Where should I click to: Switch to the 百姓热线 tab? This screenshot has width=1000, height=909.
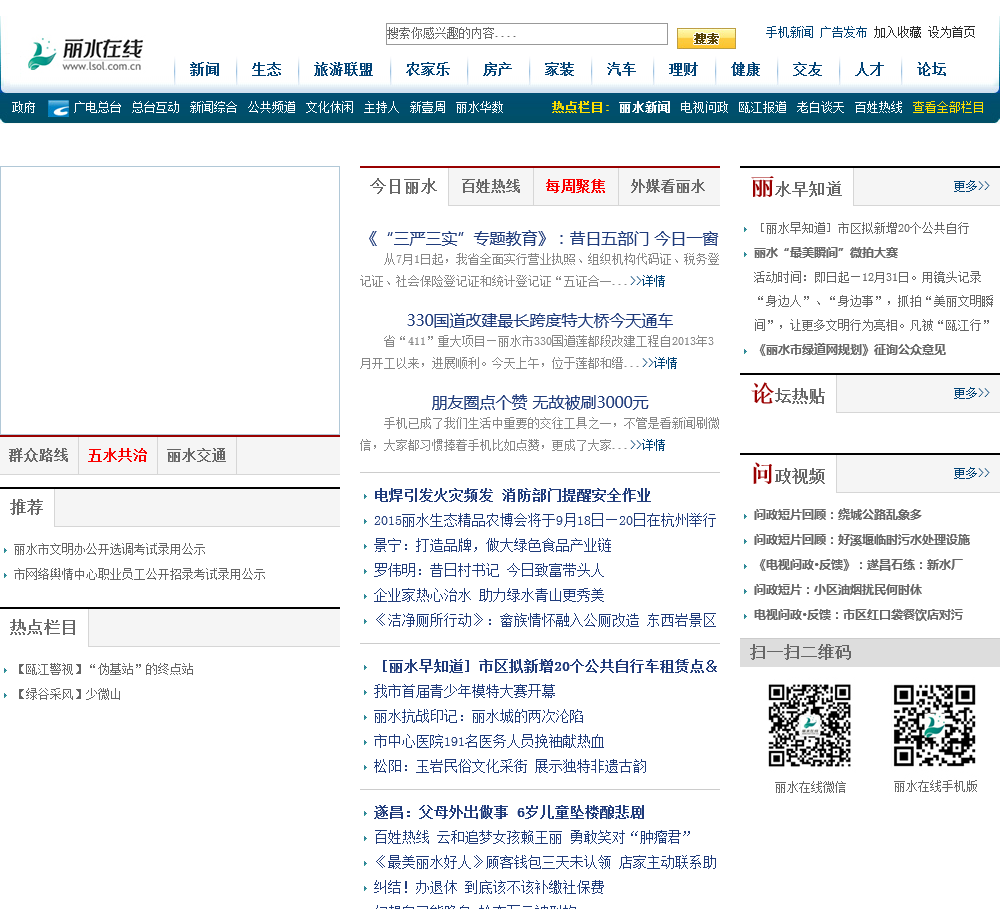[x=490, y=186]
